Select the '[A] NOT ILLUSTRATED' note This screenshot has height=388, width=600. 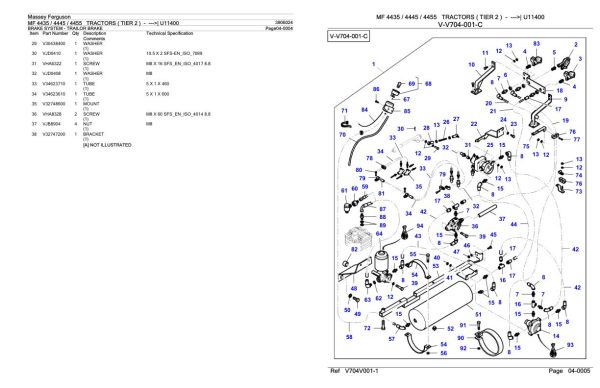click(107, 145)
